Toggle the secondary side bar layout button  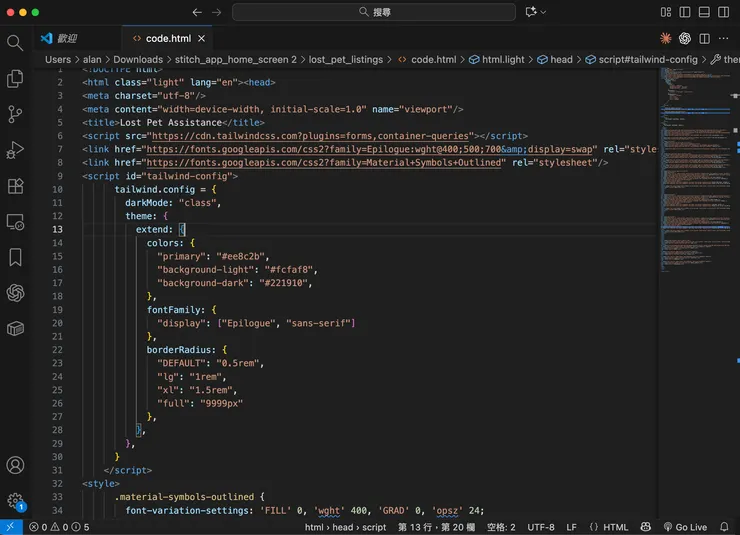tap(724, 12)
